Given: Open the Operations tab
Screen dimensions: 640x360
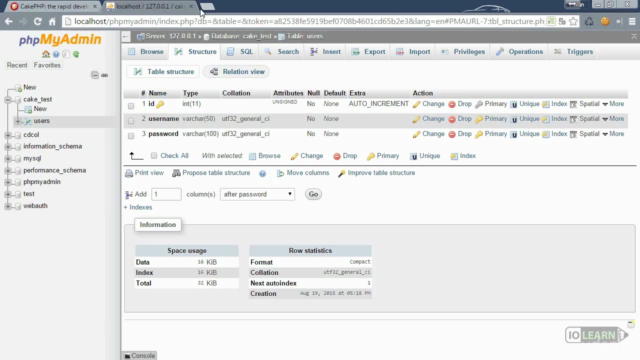Looking at the screenshot, I should click(519, 52).
